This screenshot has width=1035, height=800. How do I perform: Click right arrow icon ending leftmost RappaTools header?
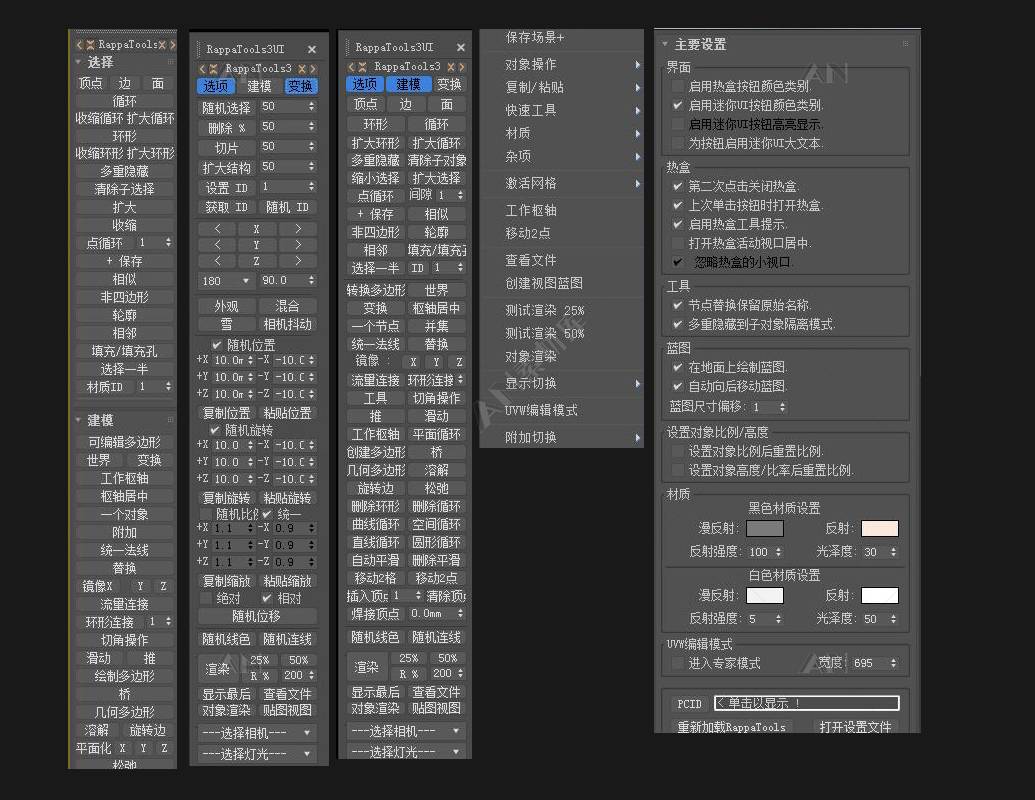(x=172, y=45)
